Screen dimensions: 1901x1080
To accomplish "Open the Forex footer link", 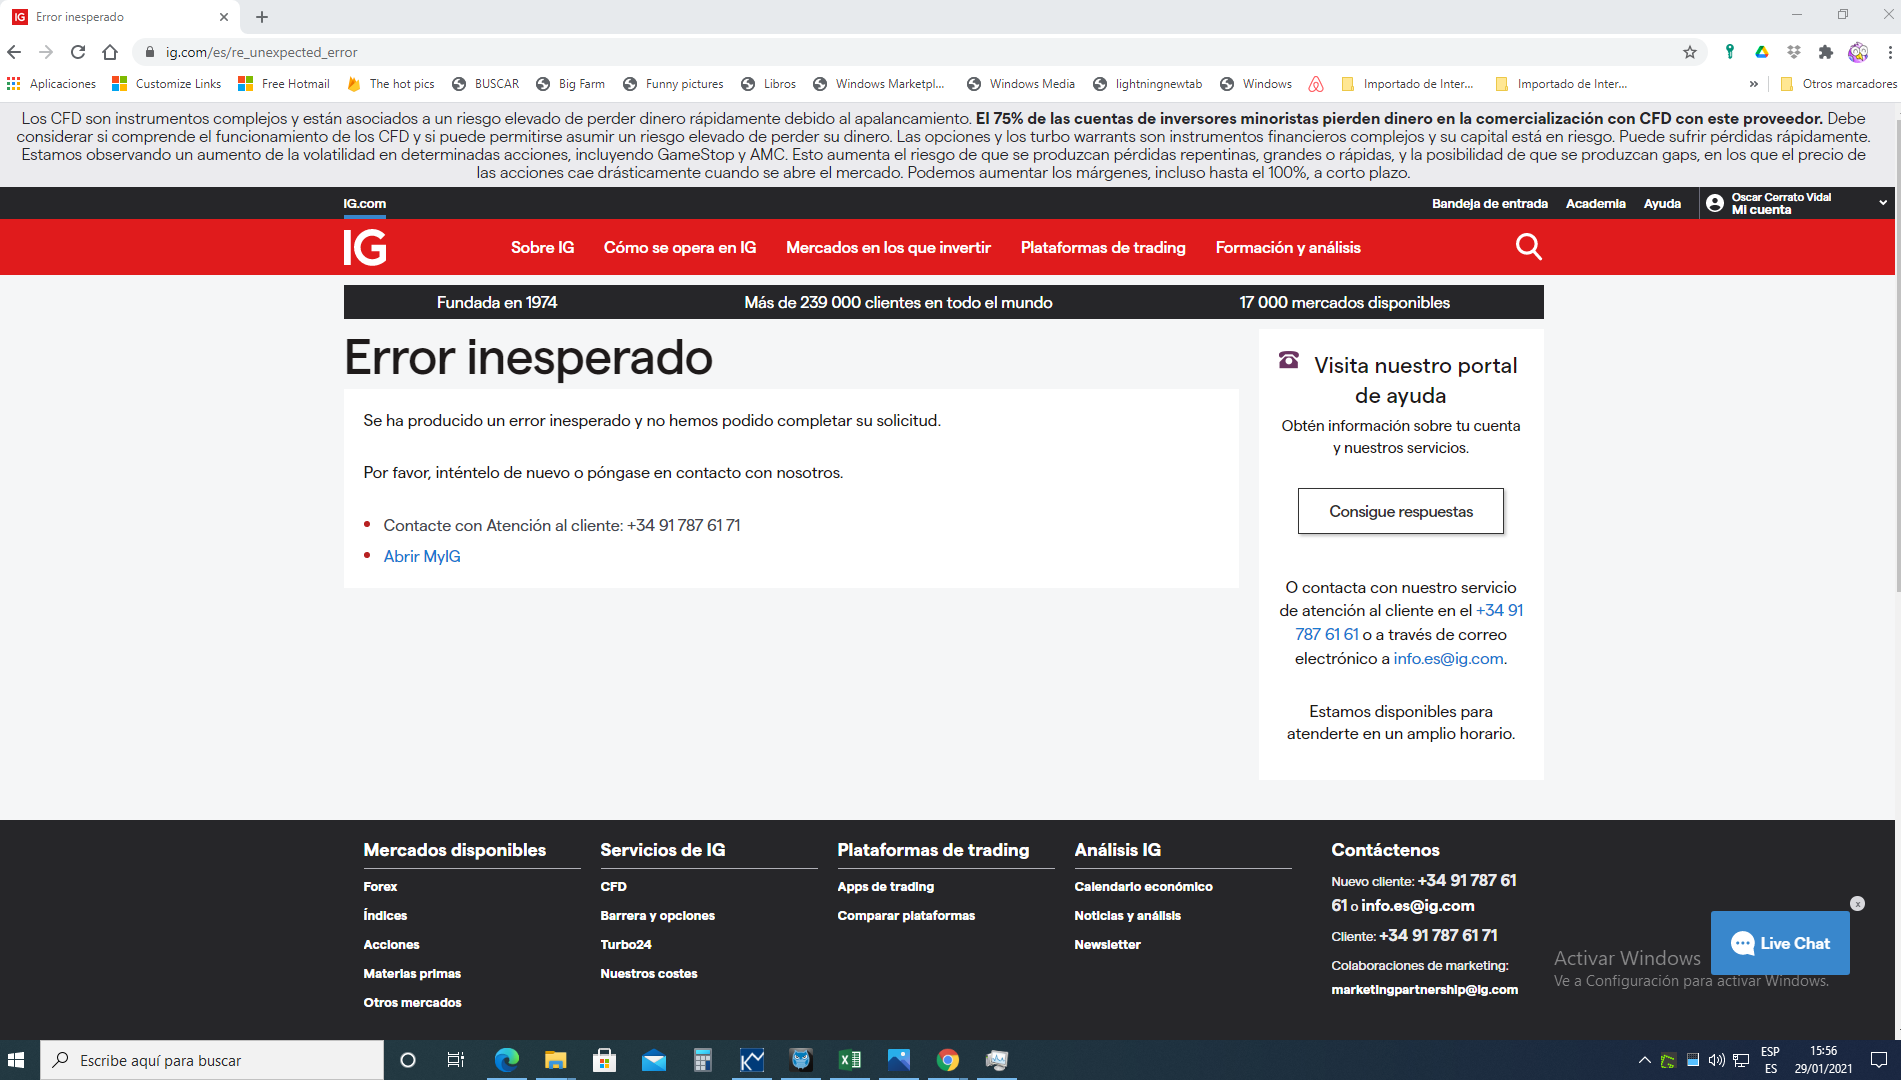I will click(x=380, y=886).
